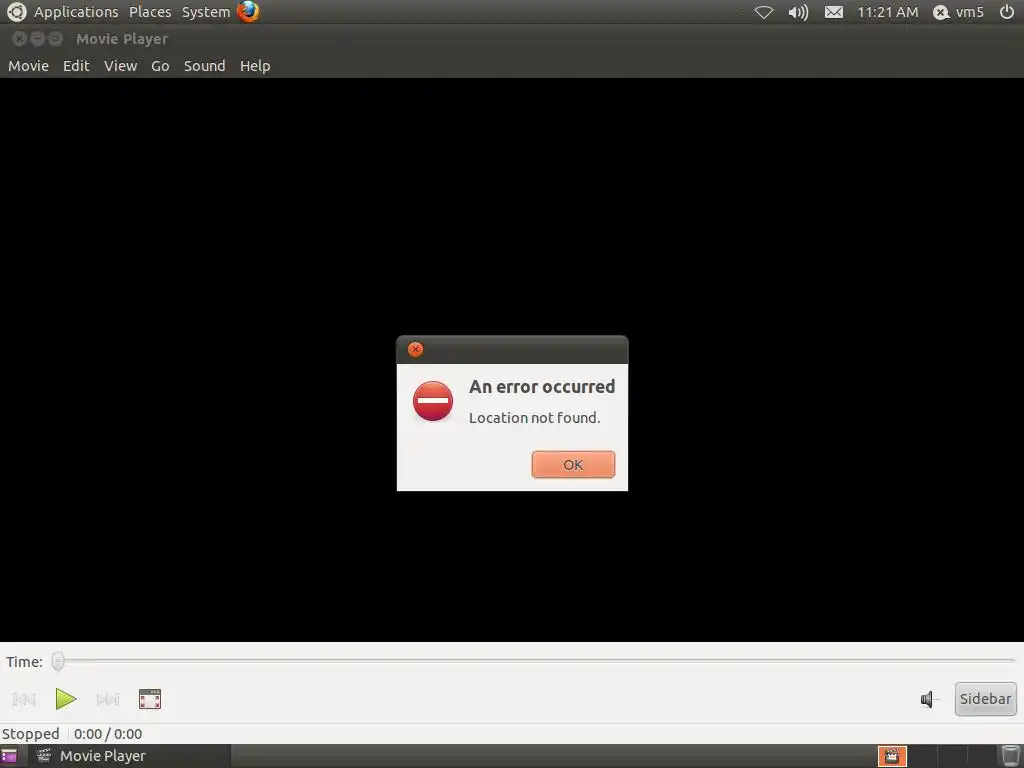Skip to previous chapter or movie
The width and height of the screenshot is (1024, 768).
[24, 699]
